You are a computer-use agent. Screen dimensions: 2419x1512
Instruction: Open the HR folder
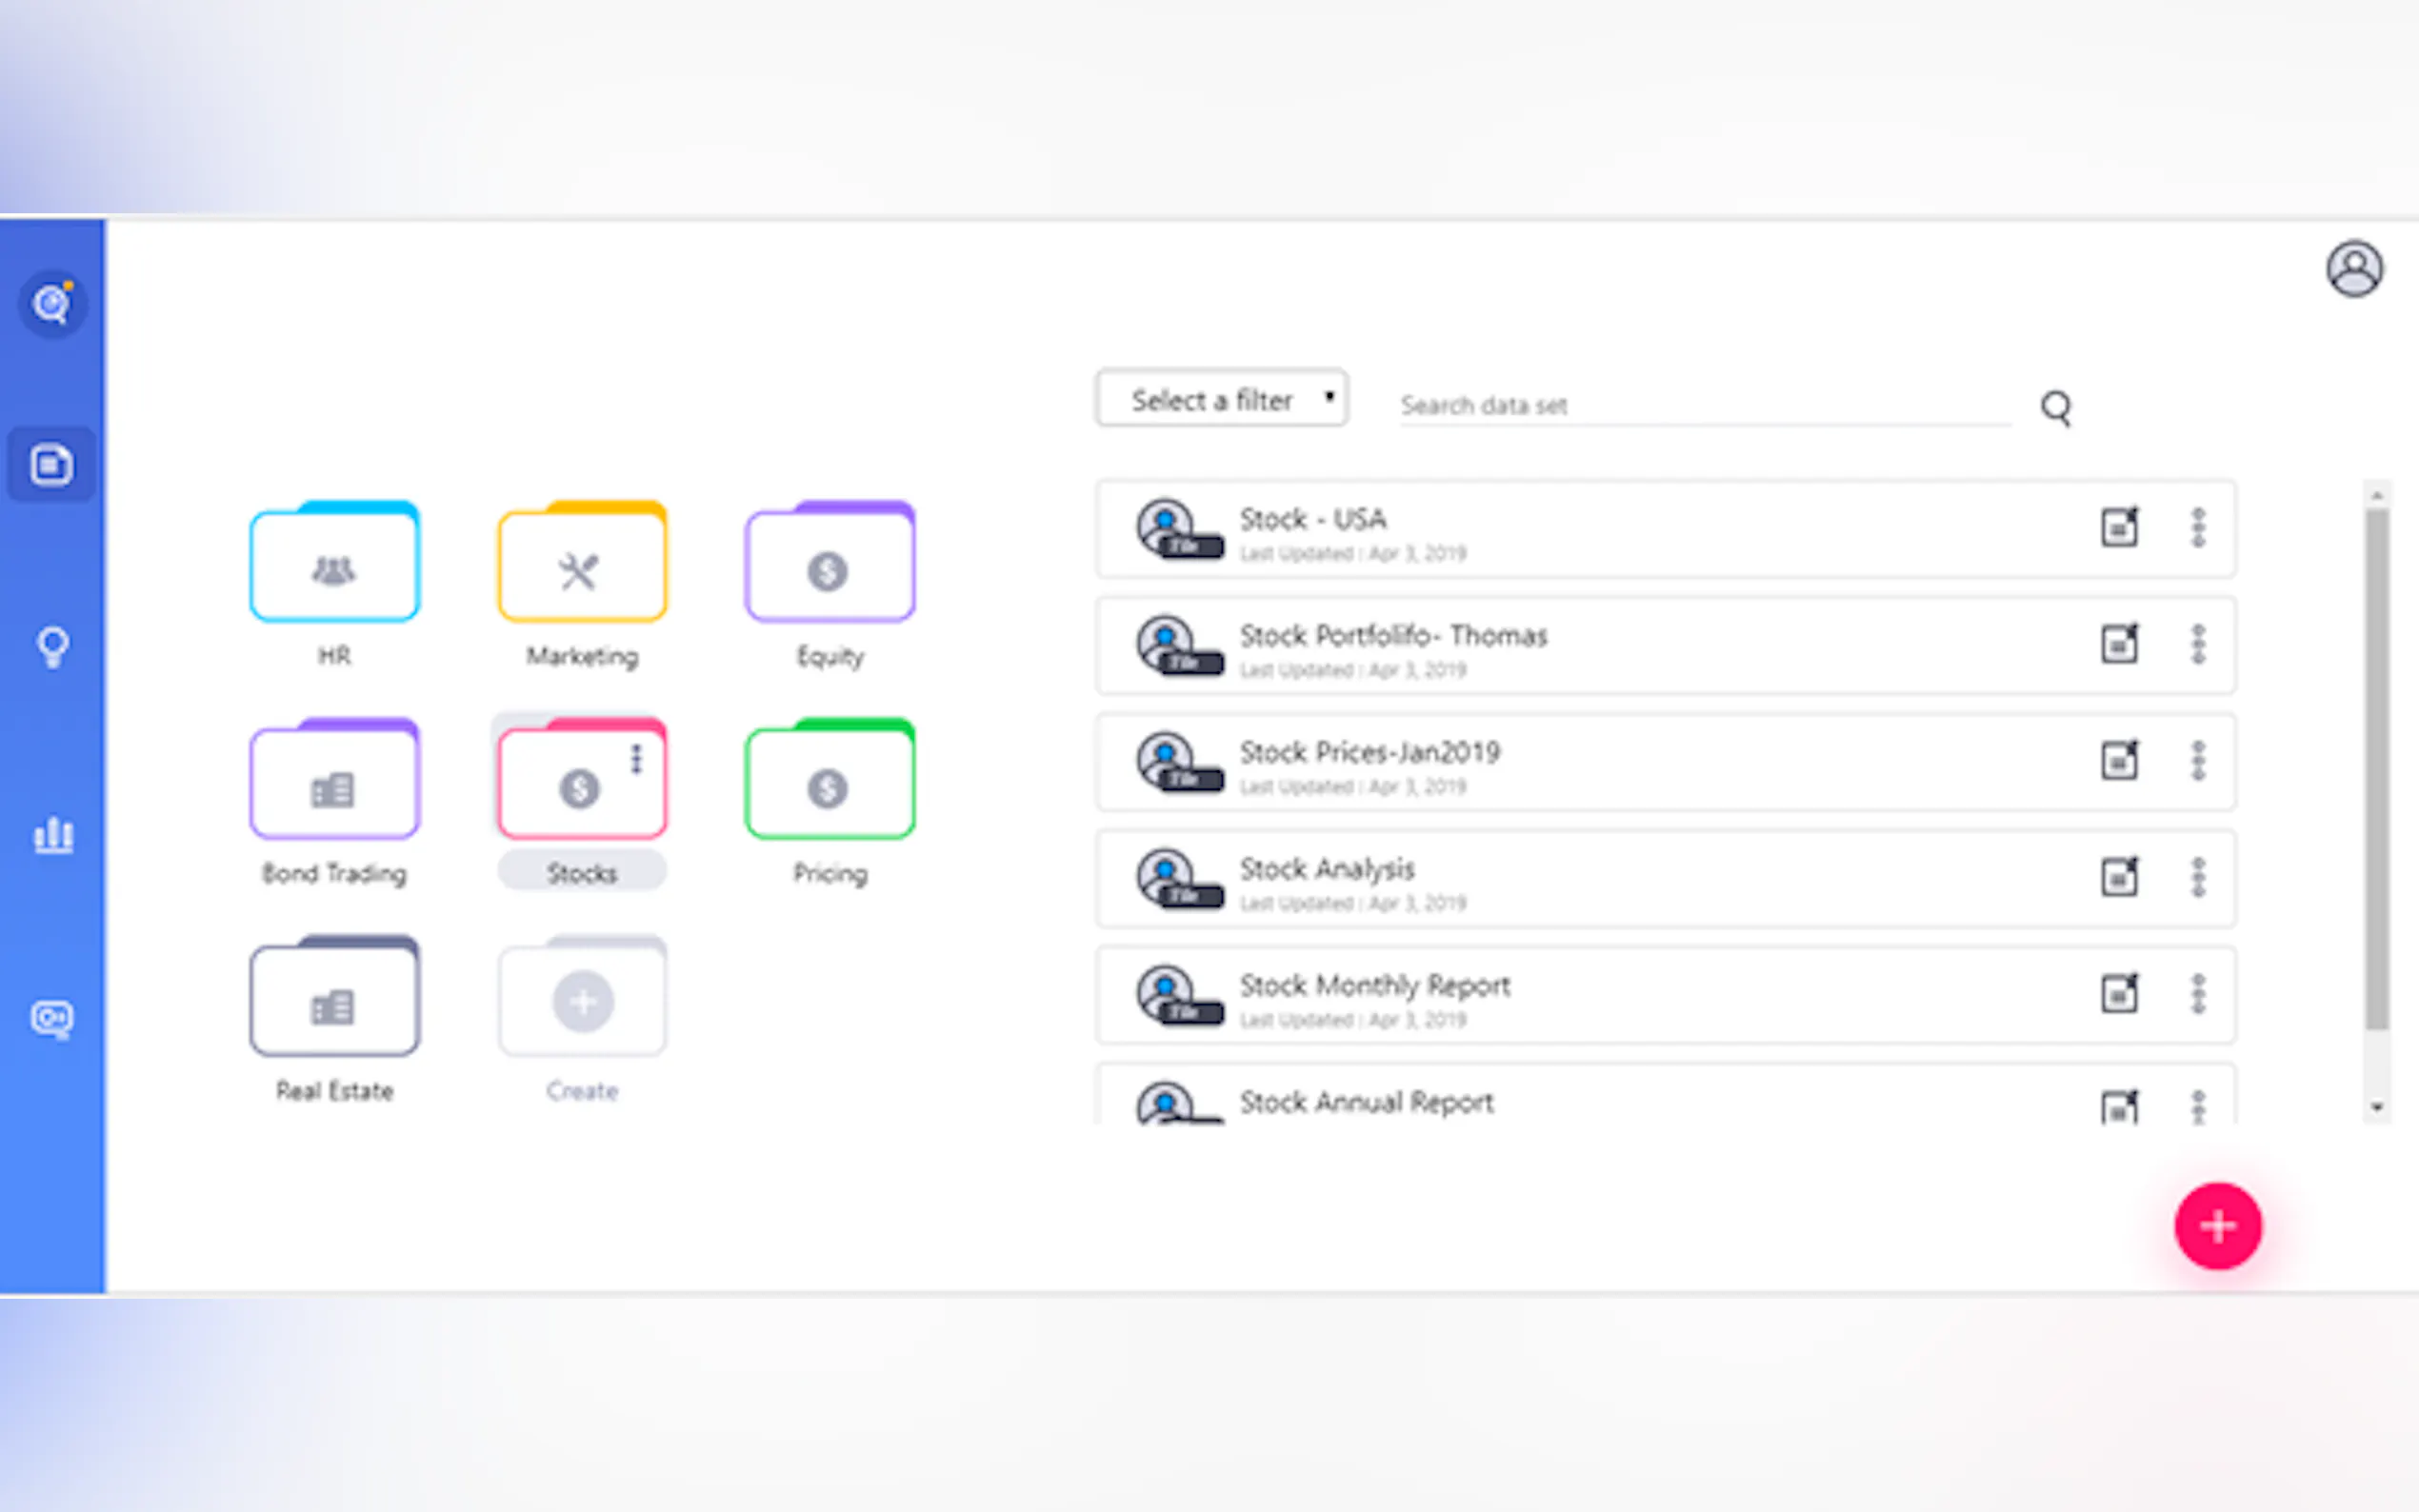(x=334, y=565)
